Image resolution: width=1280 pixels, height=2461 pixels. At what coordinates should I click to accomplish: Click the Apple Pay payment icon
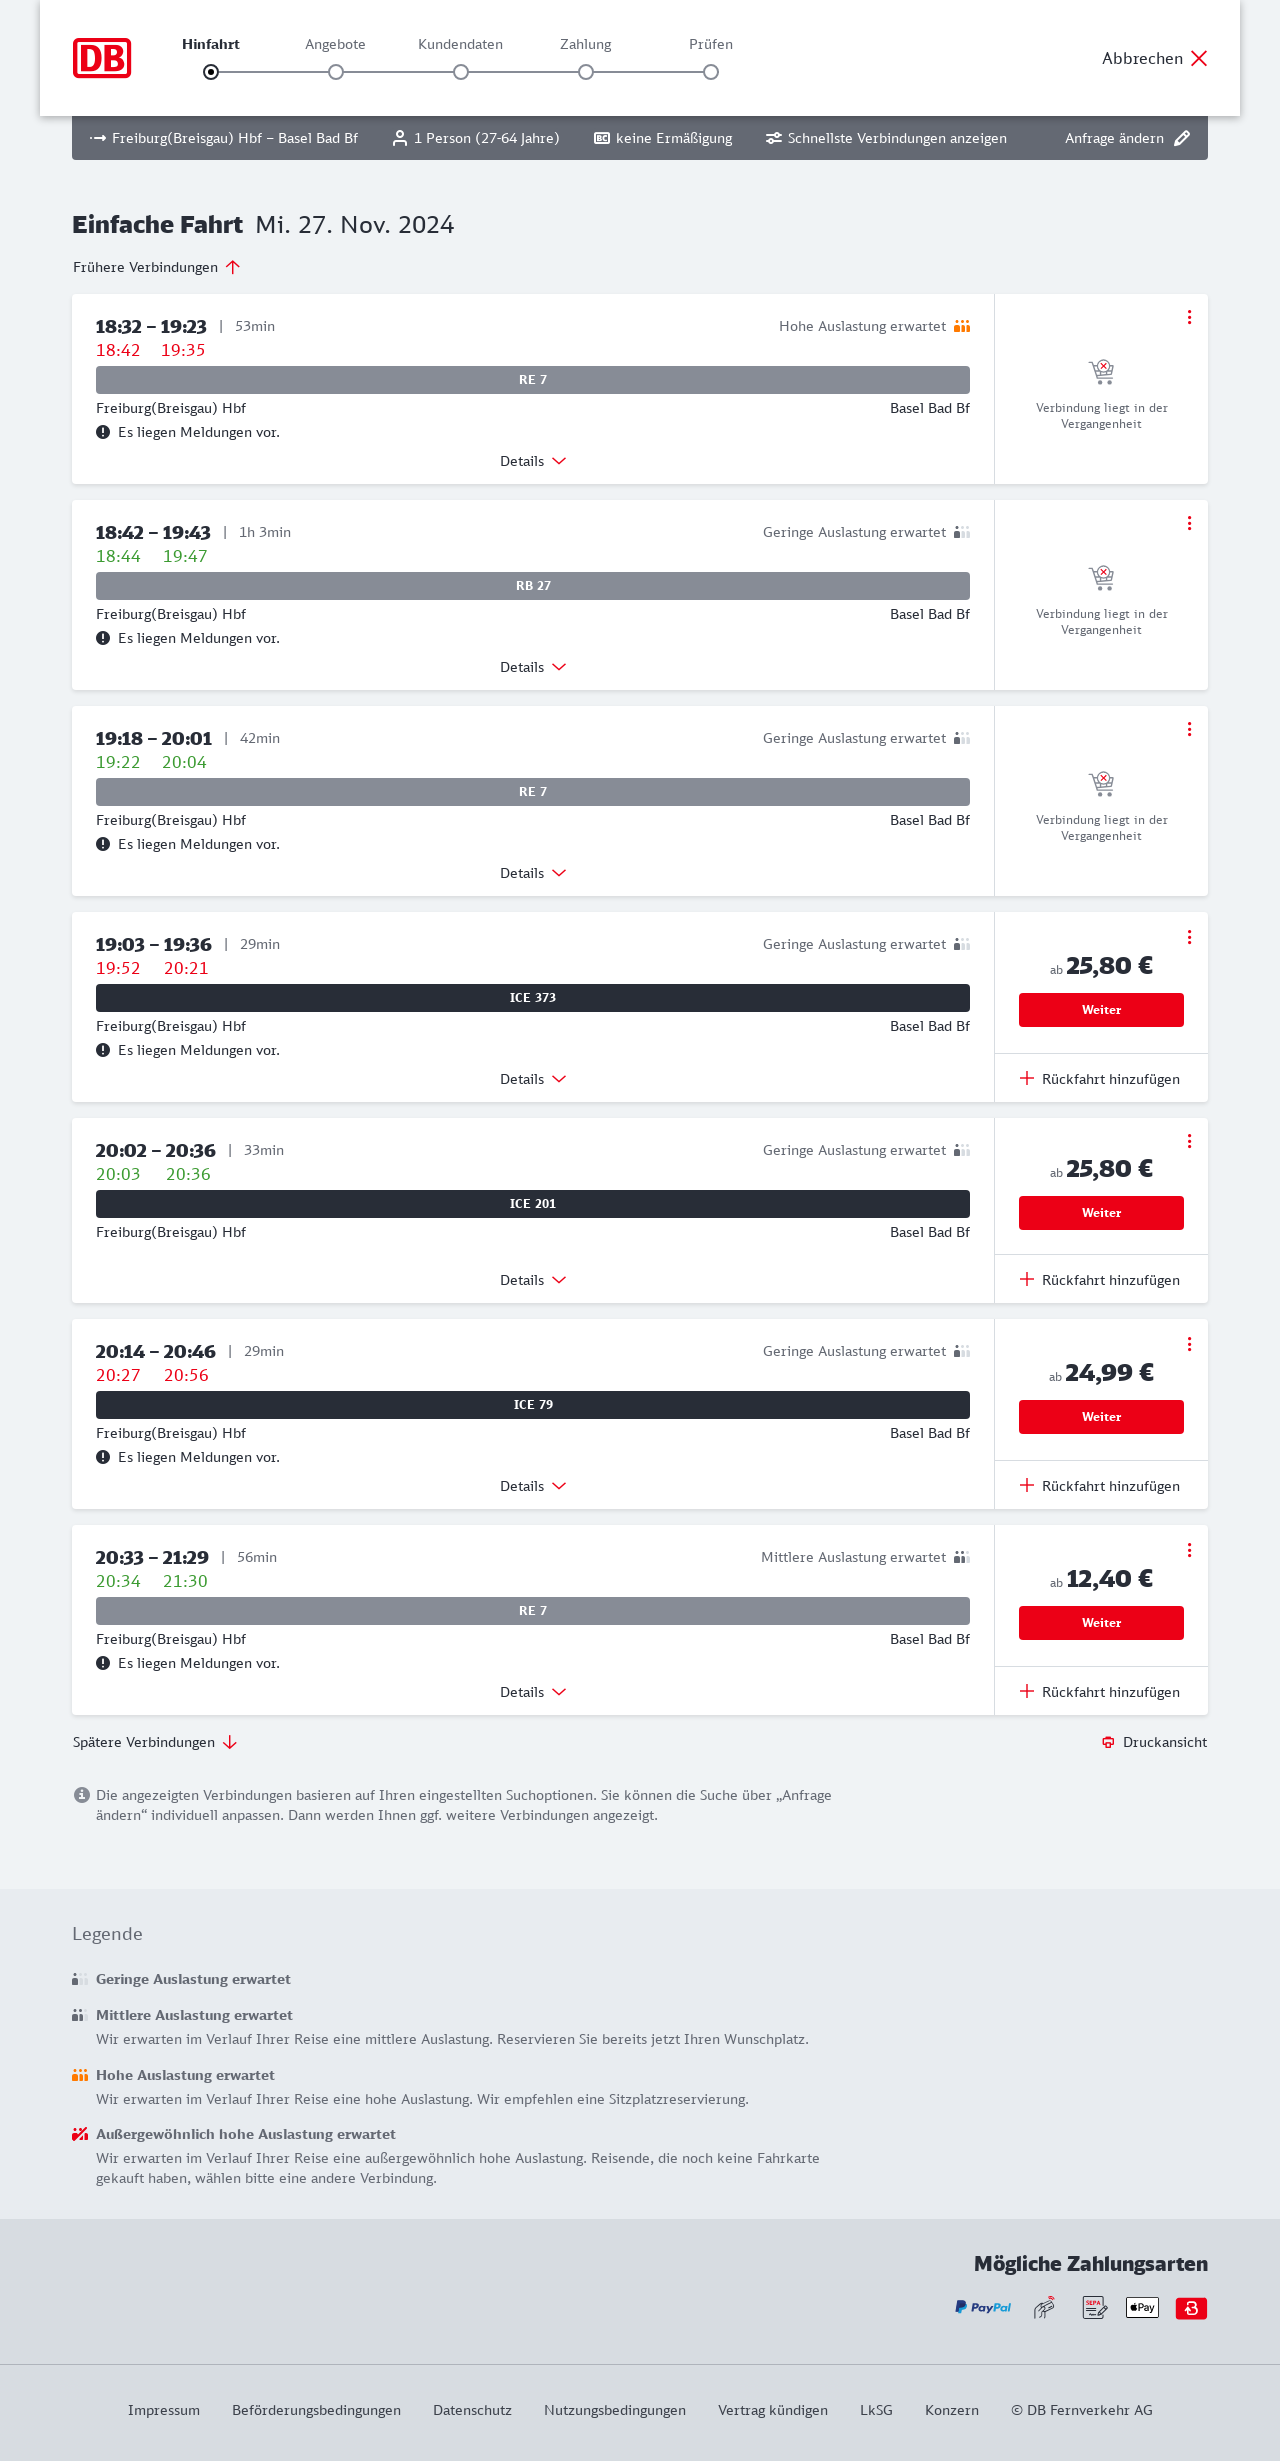[1142, 2307]
